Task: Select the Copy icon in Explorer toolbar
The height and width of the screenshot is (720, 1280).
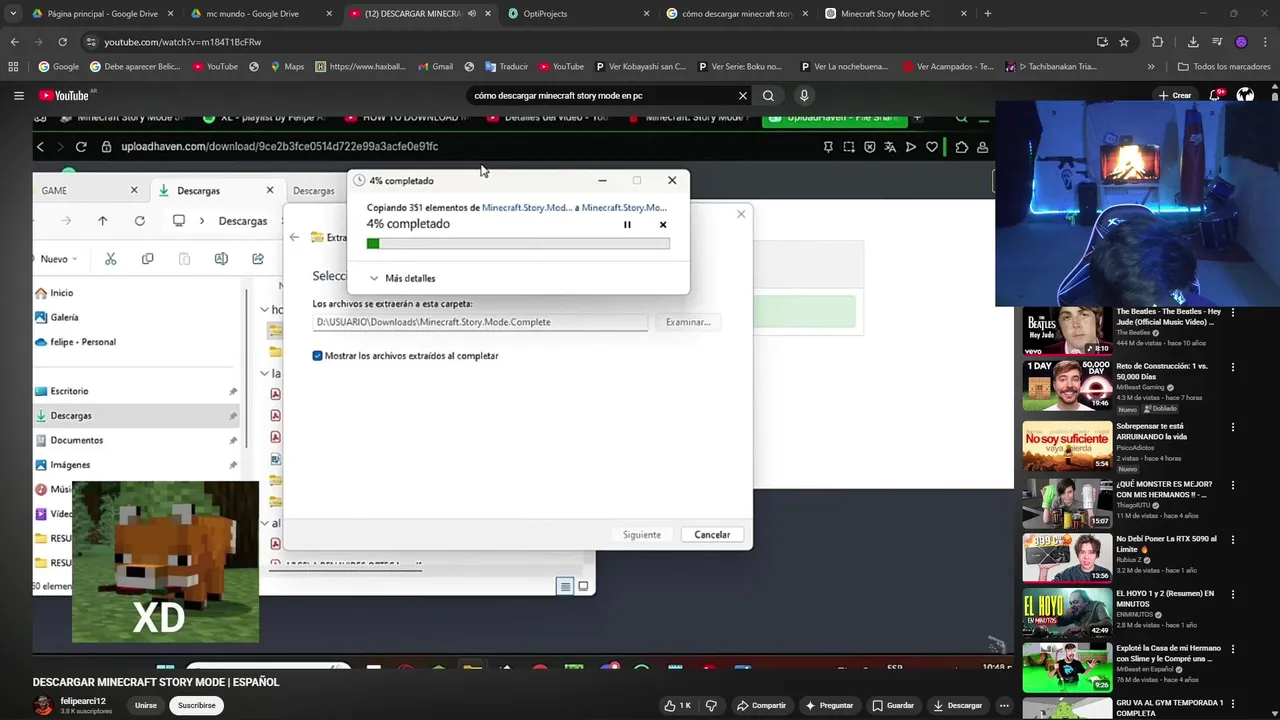Action: point(147,259)
